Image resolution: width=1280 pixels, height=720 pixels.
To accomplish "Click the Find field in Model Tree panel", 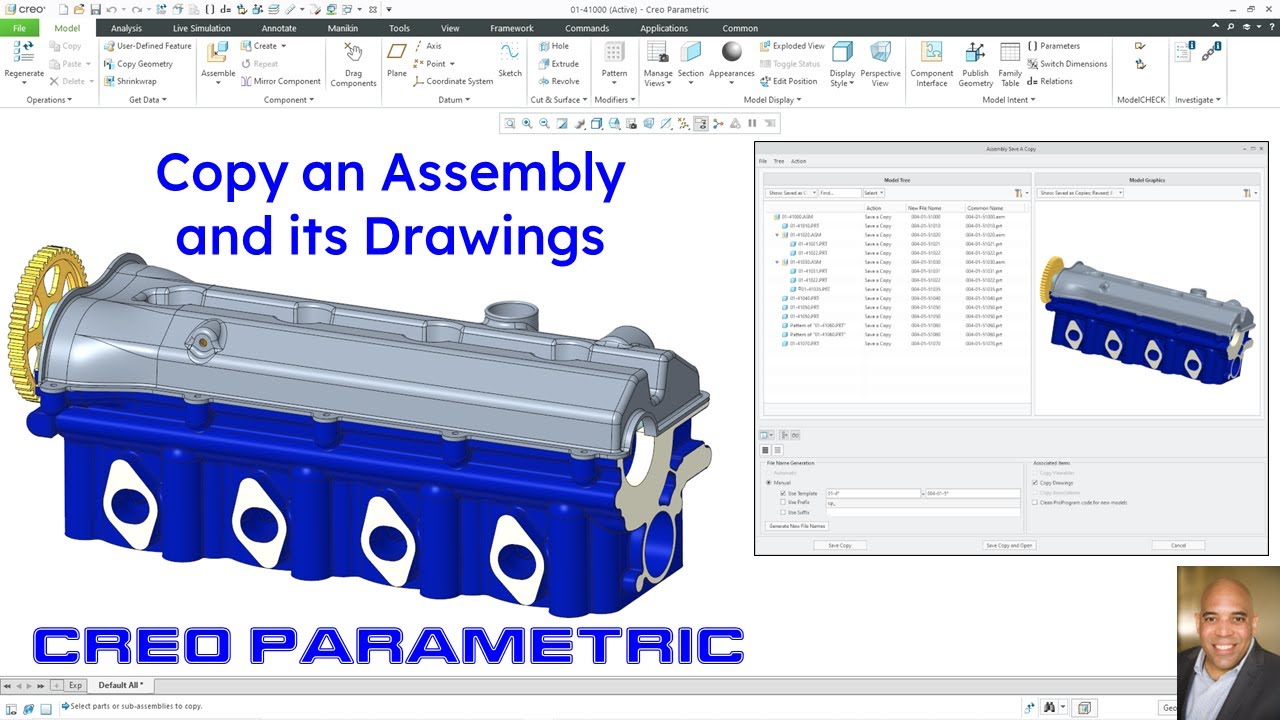I will click(839, 193).
